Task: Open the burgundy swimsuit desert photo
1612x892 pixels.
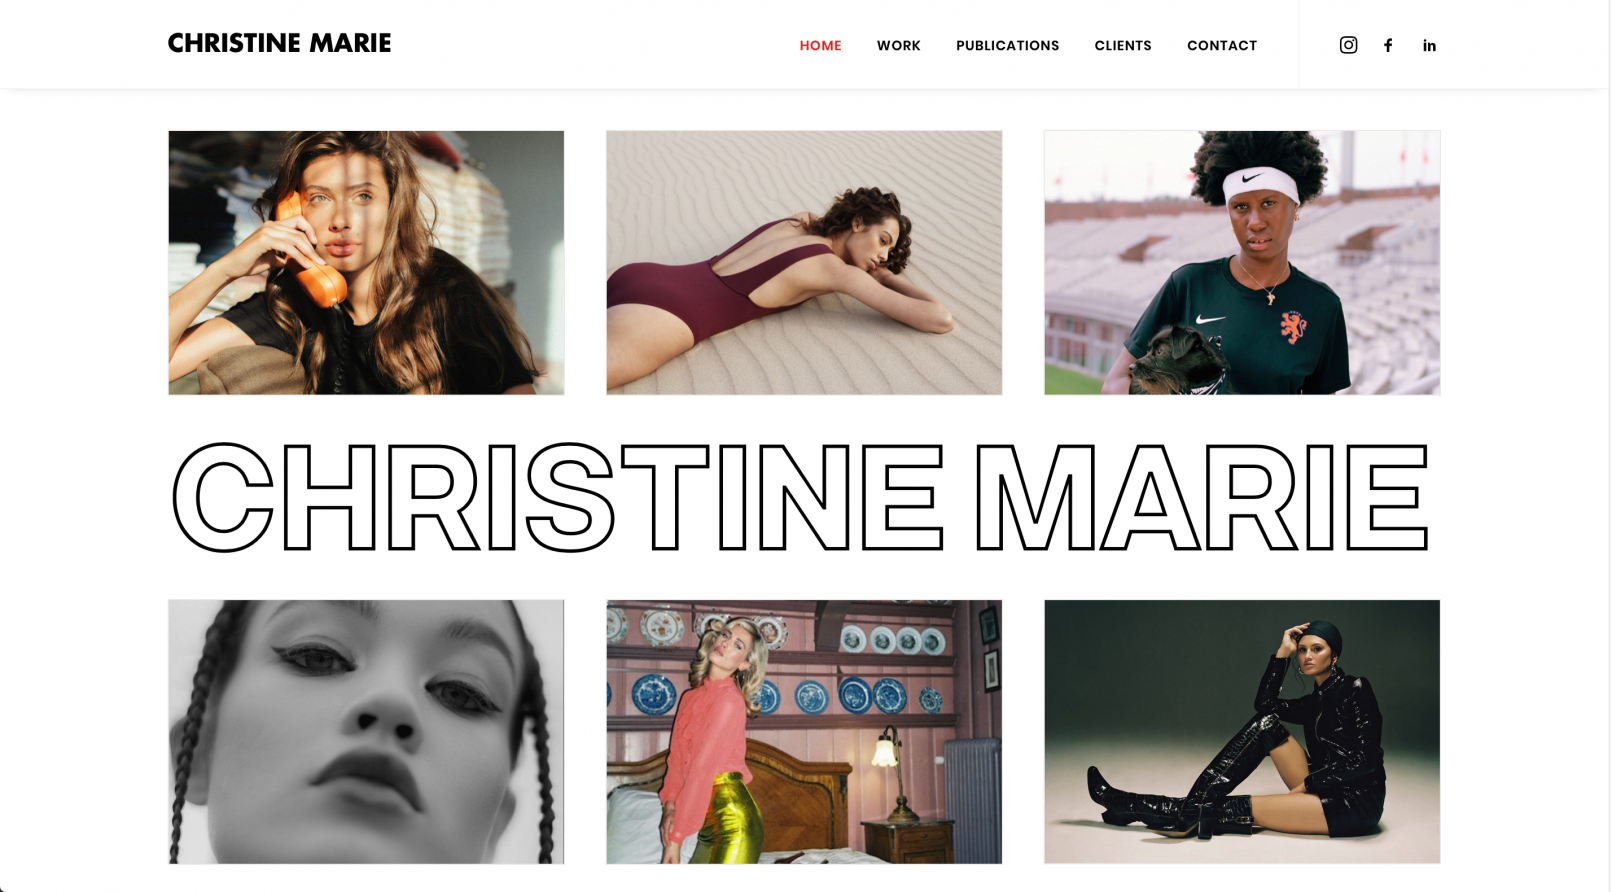Action: point(804,262)
